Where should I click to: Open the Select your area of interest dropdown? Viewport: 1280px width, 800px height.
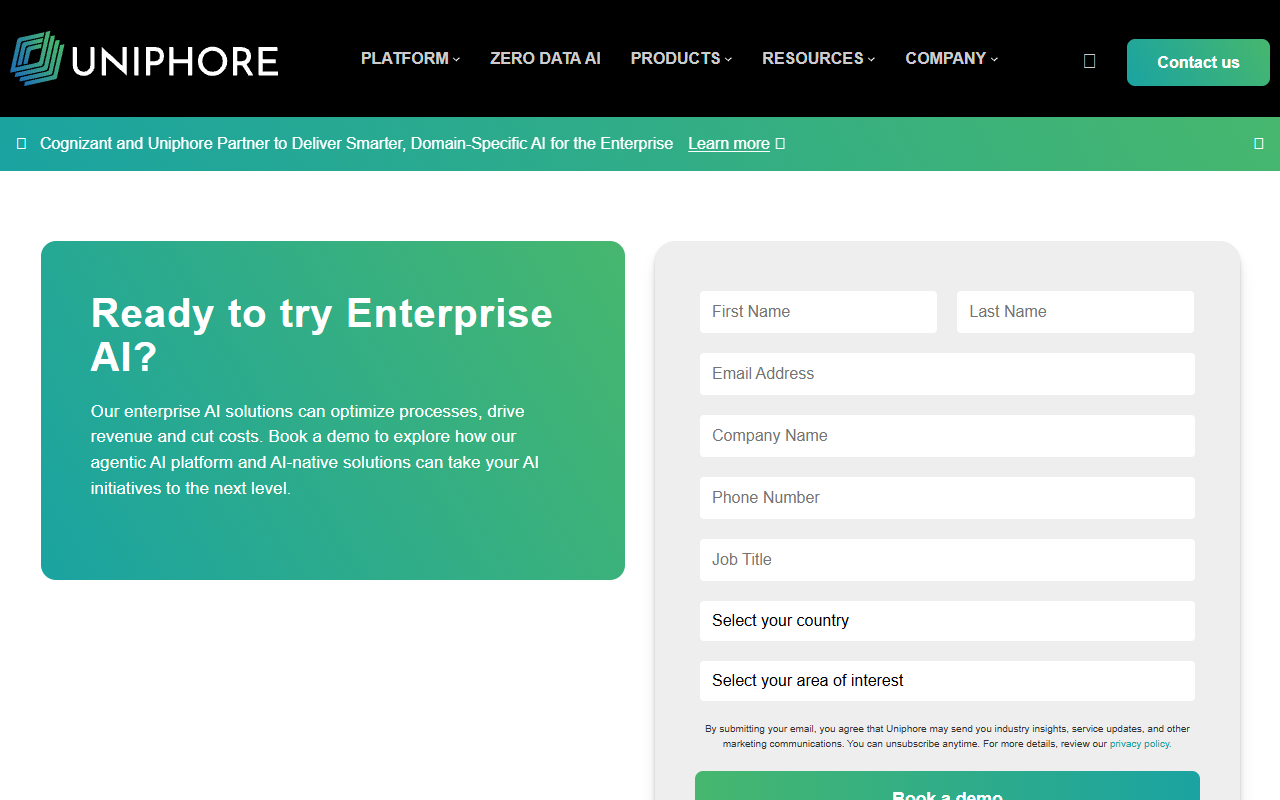[947, 681]
